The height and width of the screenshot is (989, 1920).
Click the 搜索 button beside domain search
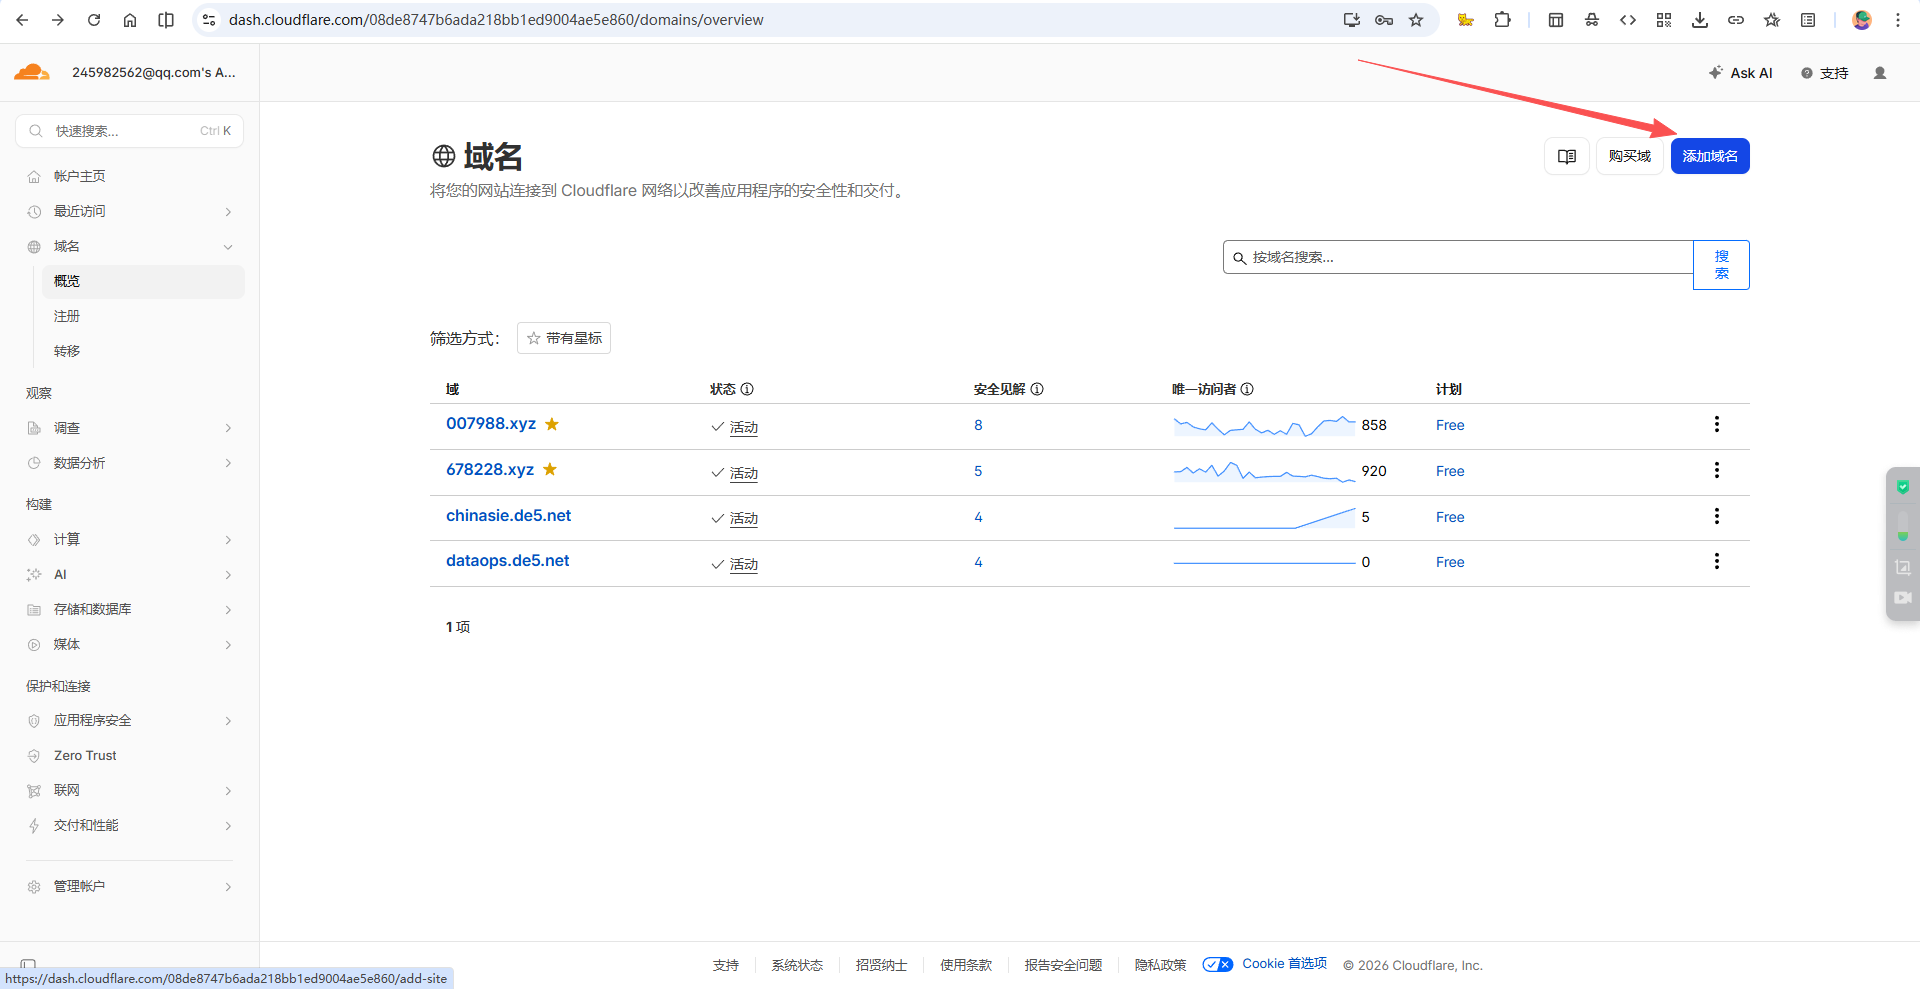click(x=1721, y=265)
